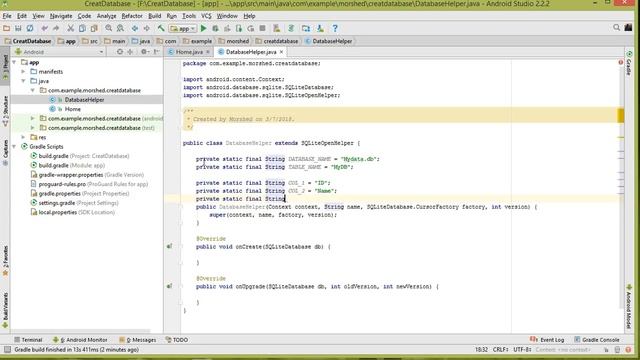640x360 pixels.
Task: Open the TODO tool window
Action: point(177,340)
